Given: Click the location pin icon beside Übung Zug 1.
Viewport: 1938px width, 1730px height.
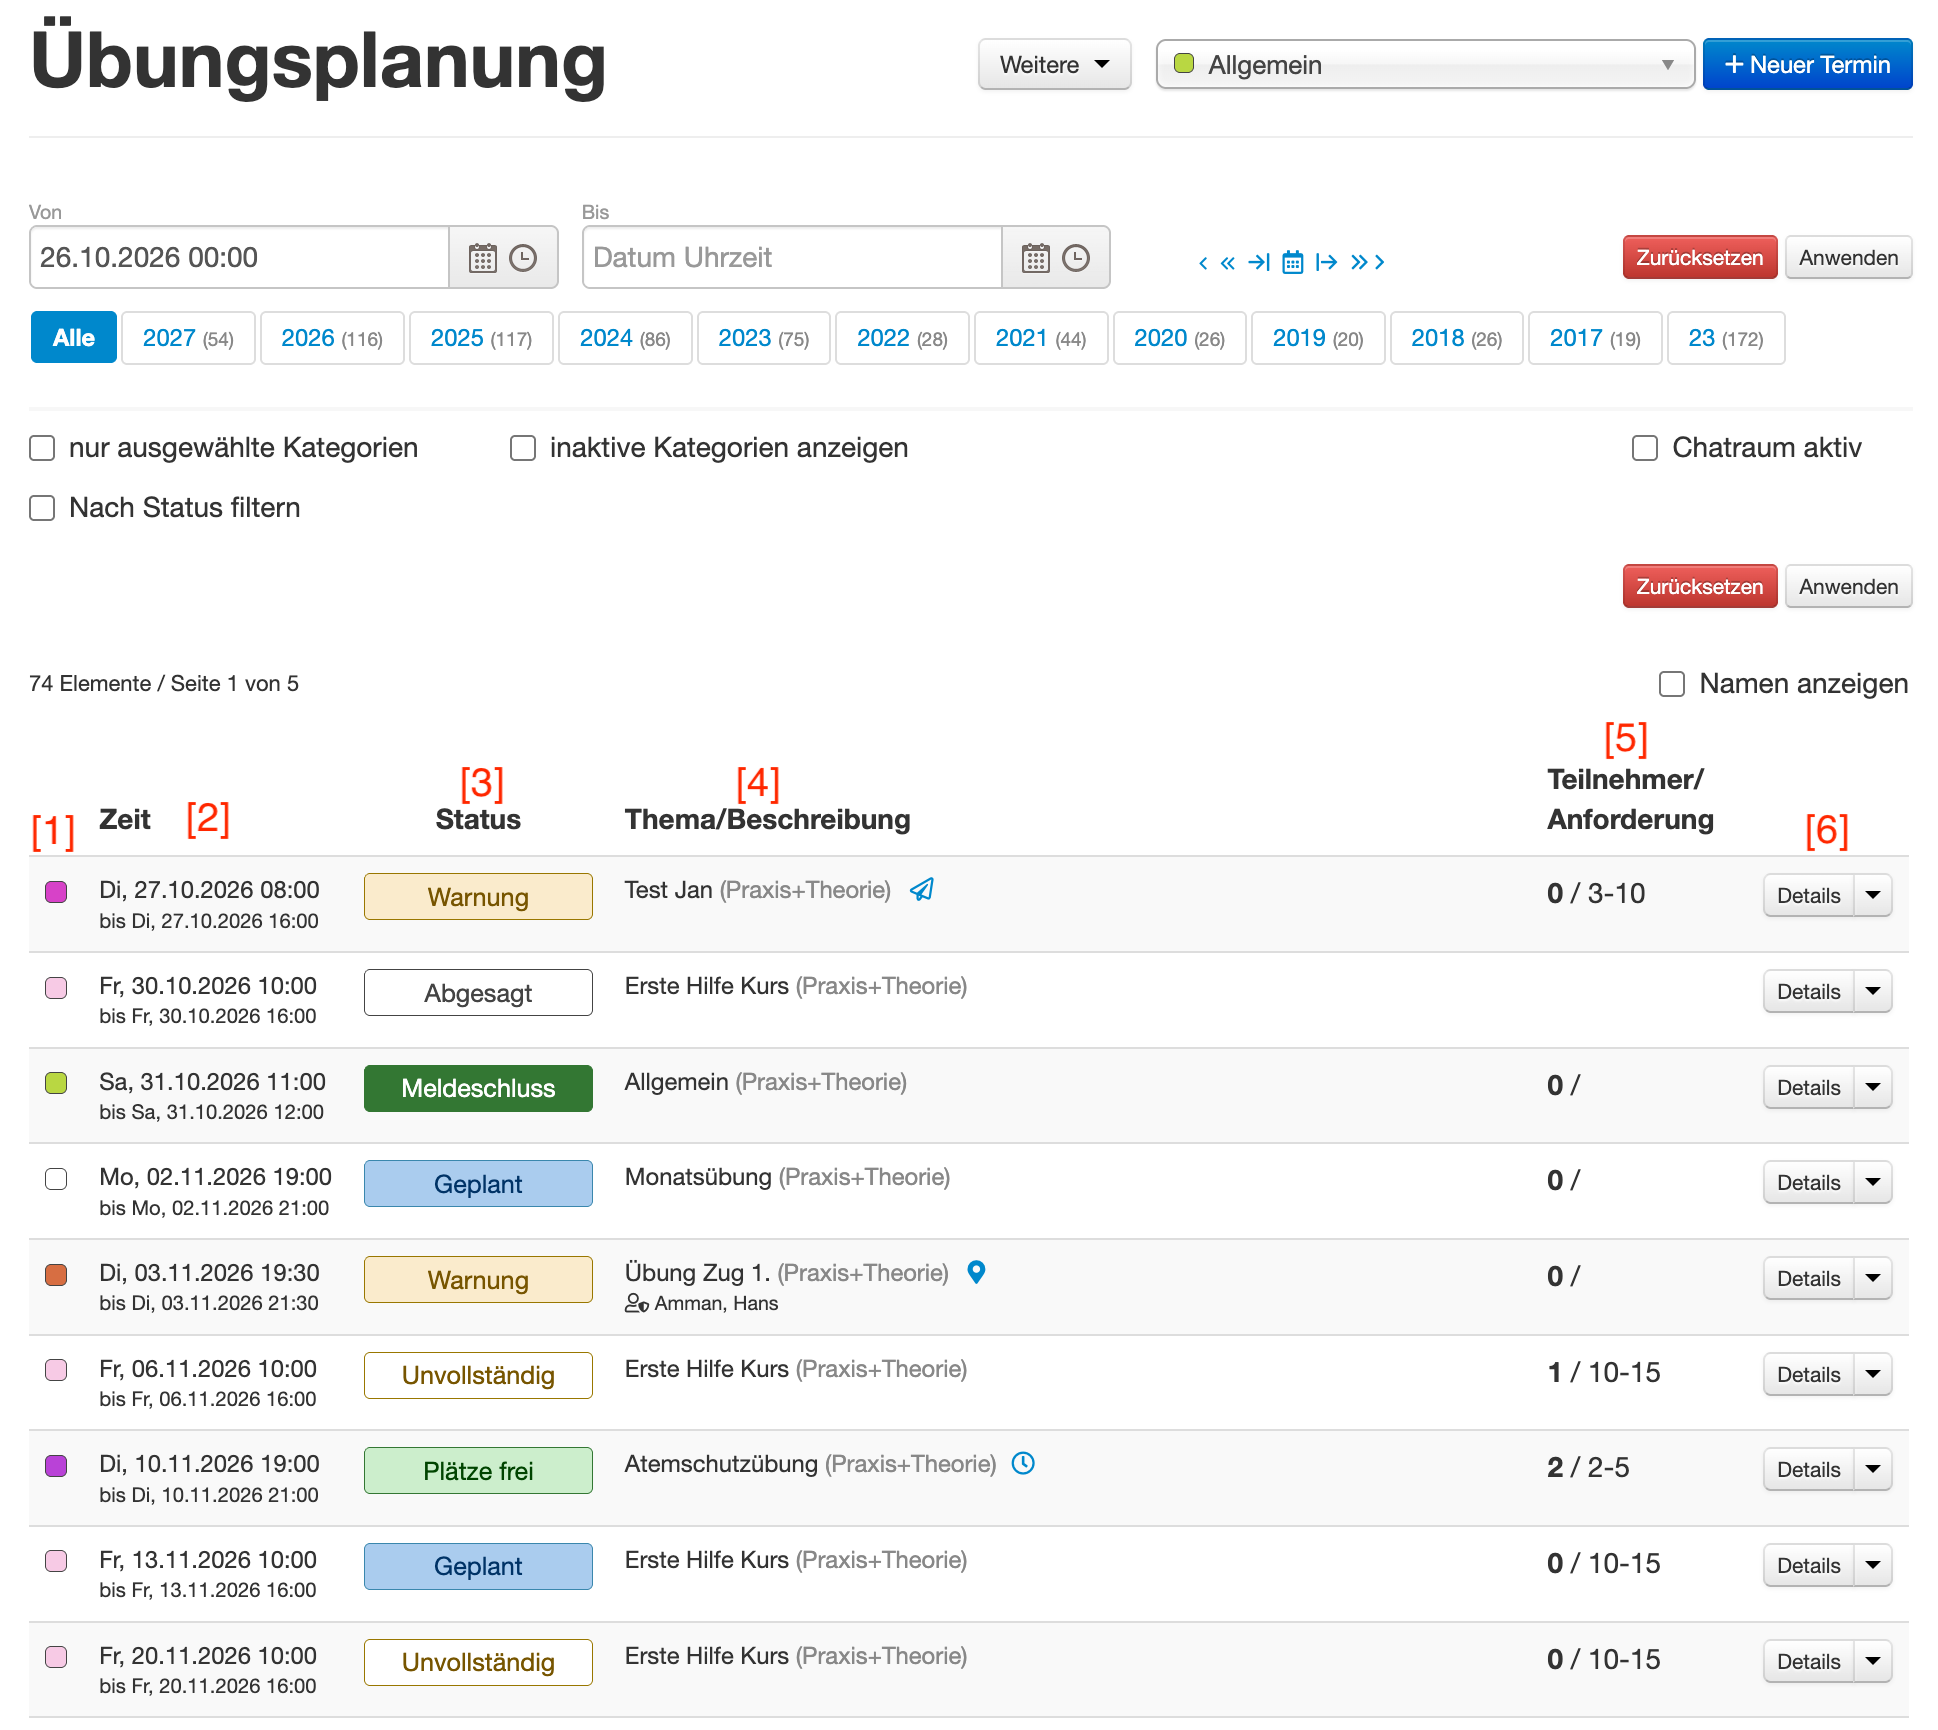Looking at the screenshot, I should 977,1272.
